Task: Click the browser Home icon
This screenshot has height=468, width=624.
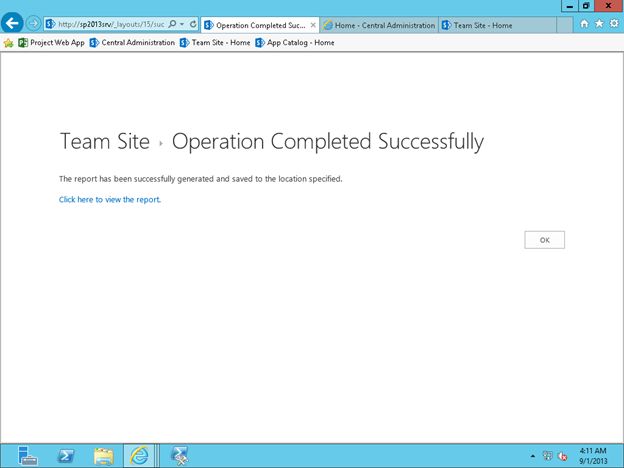Action: [x=584, y=24]
